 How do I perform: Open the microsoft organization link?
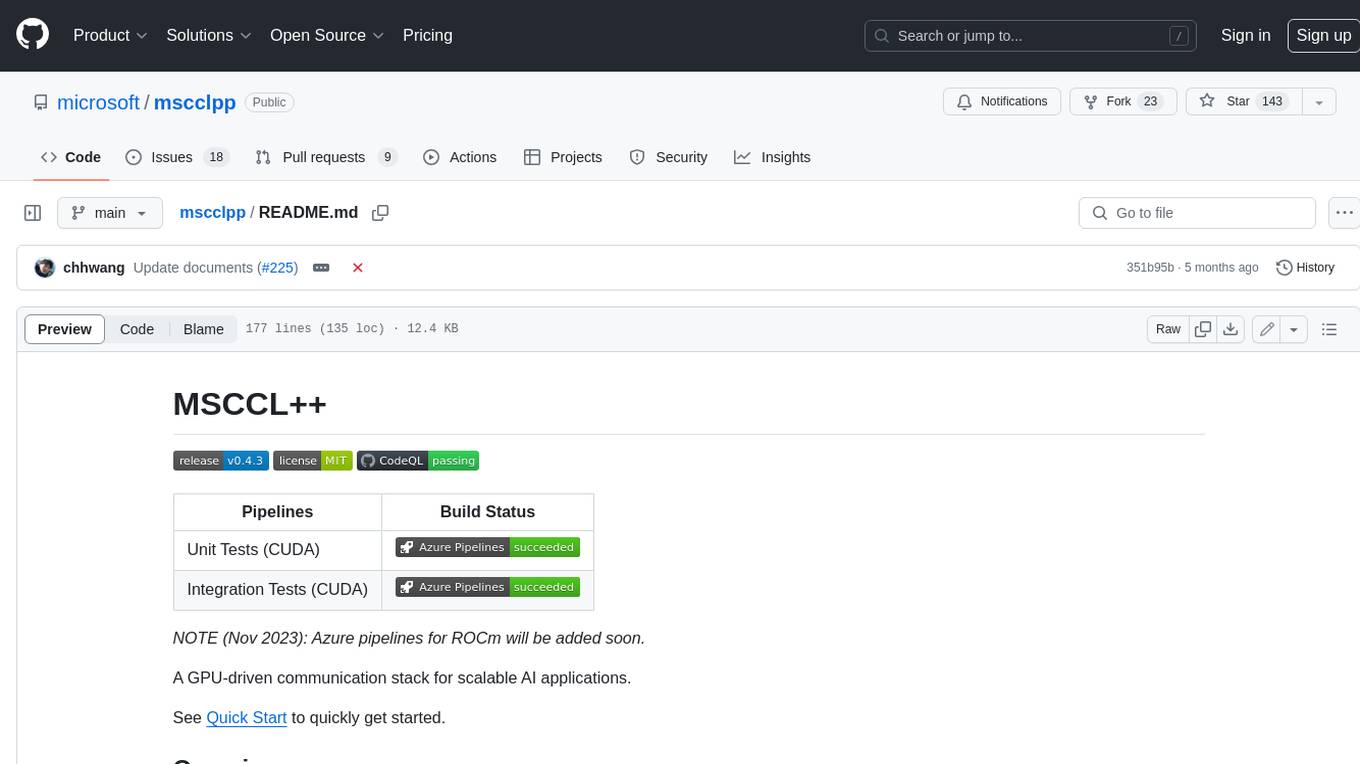pos(98,102)
